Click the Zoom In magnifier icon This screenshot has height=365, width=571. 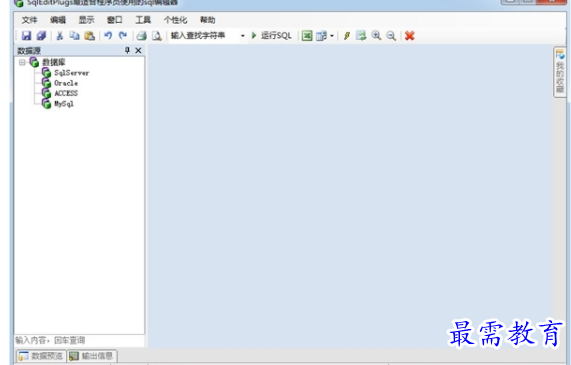(376, 36)
